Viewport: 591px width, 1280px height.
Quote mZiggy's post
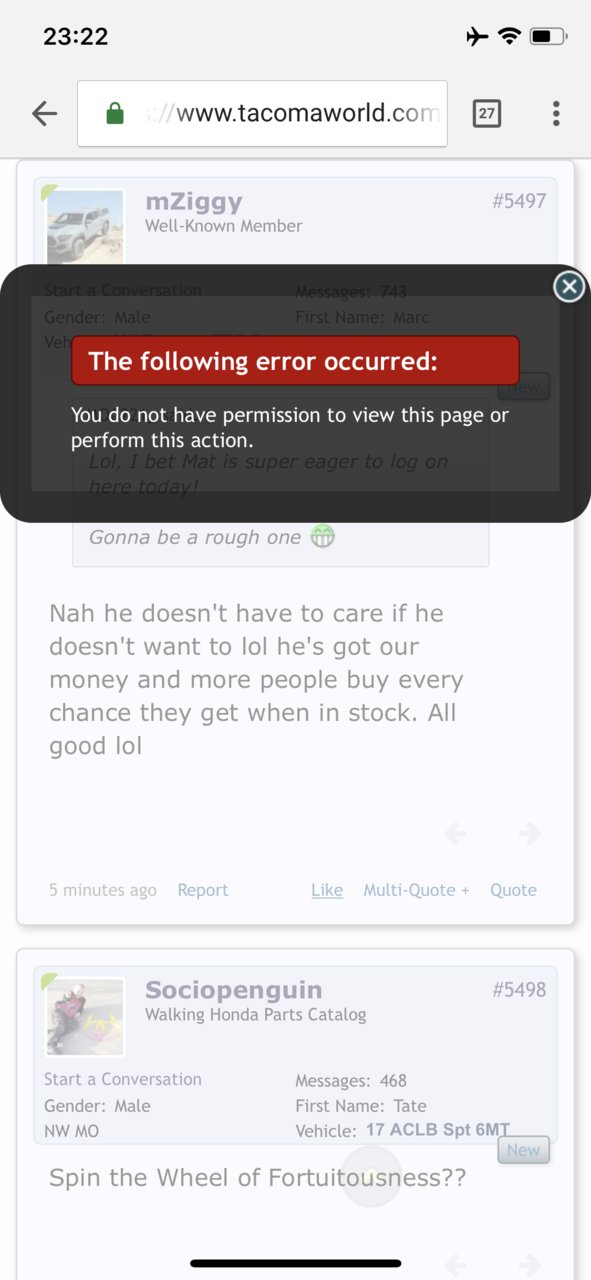tap(513, 890)
